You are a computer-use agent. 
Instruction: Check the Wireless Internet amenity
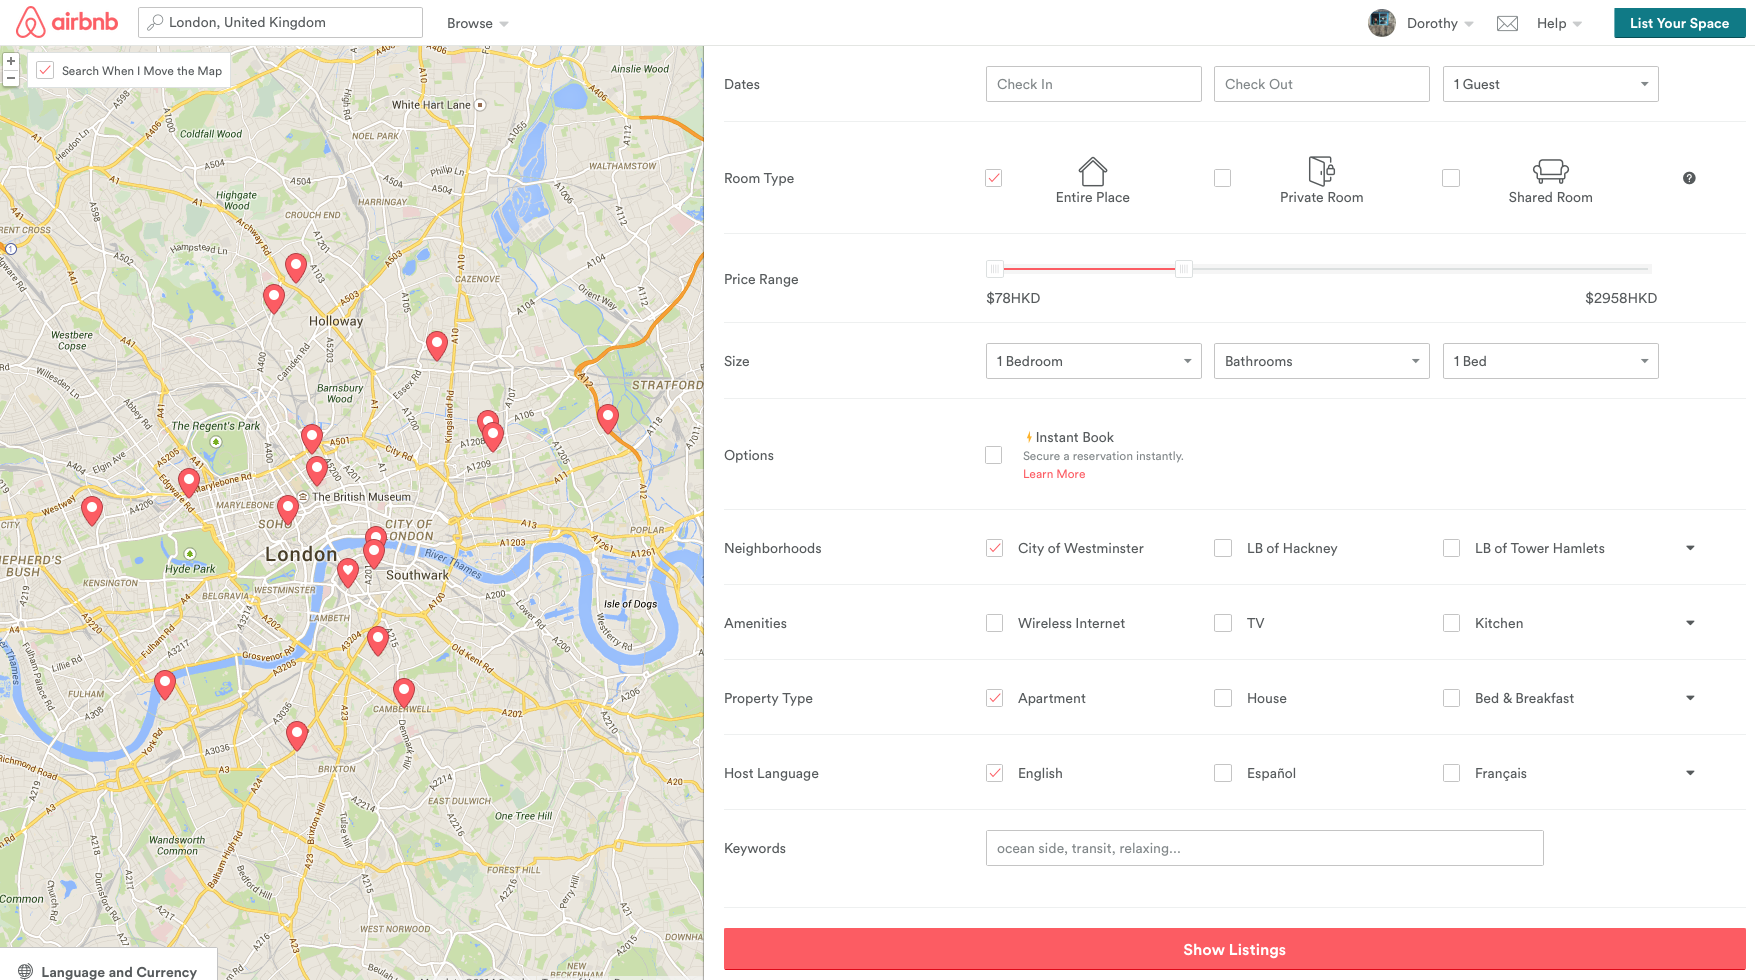(995, 623)
